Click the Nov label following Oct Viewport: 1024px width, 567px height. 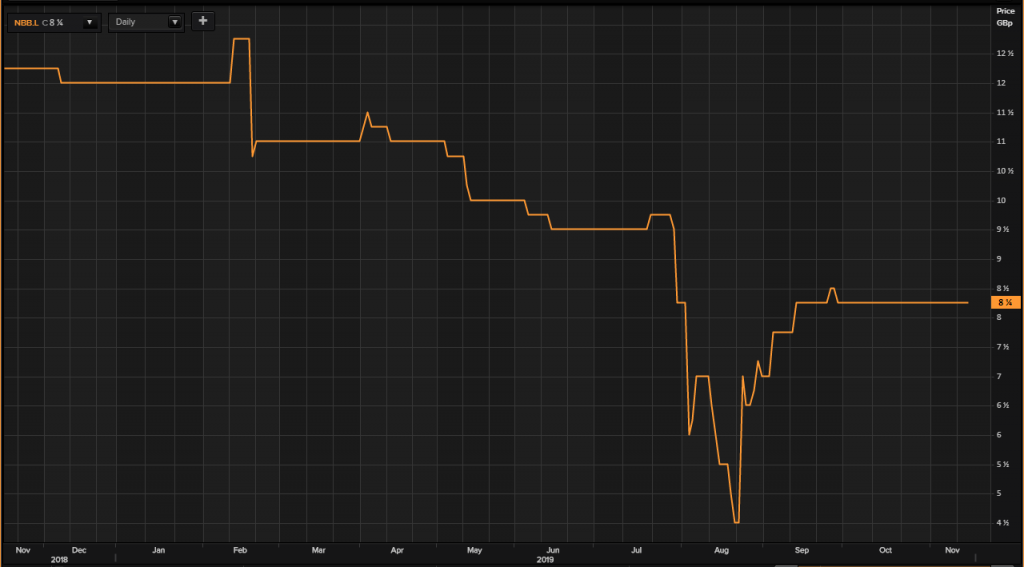(x=953, y=550)
